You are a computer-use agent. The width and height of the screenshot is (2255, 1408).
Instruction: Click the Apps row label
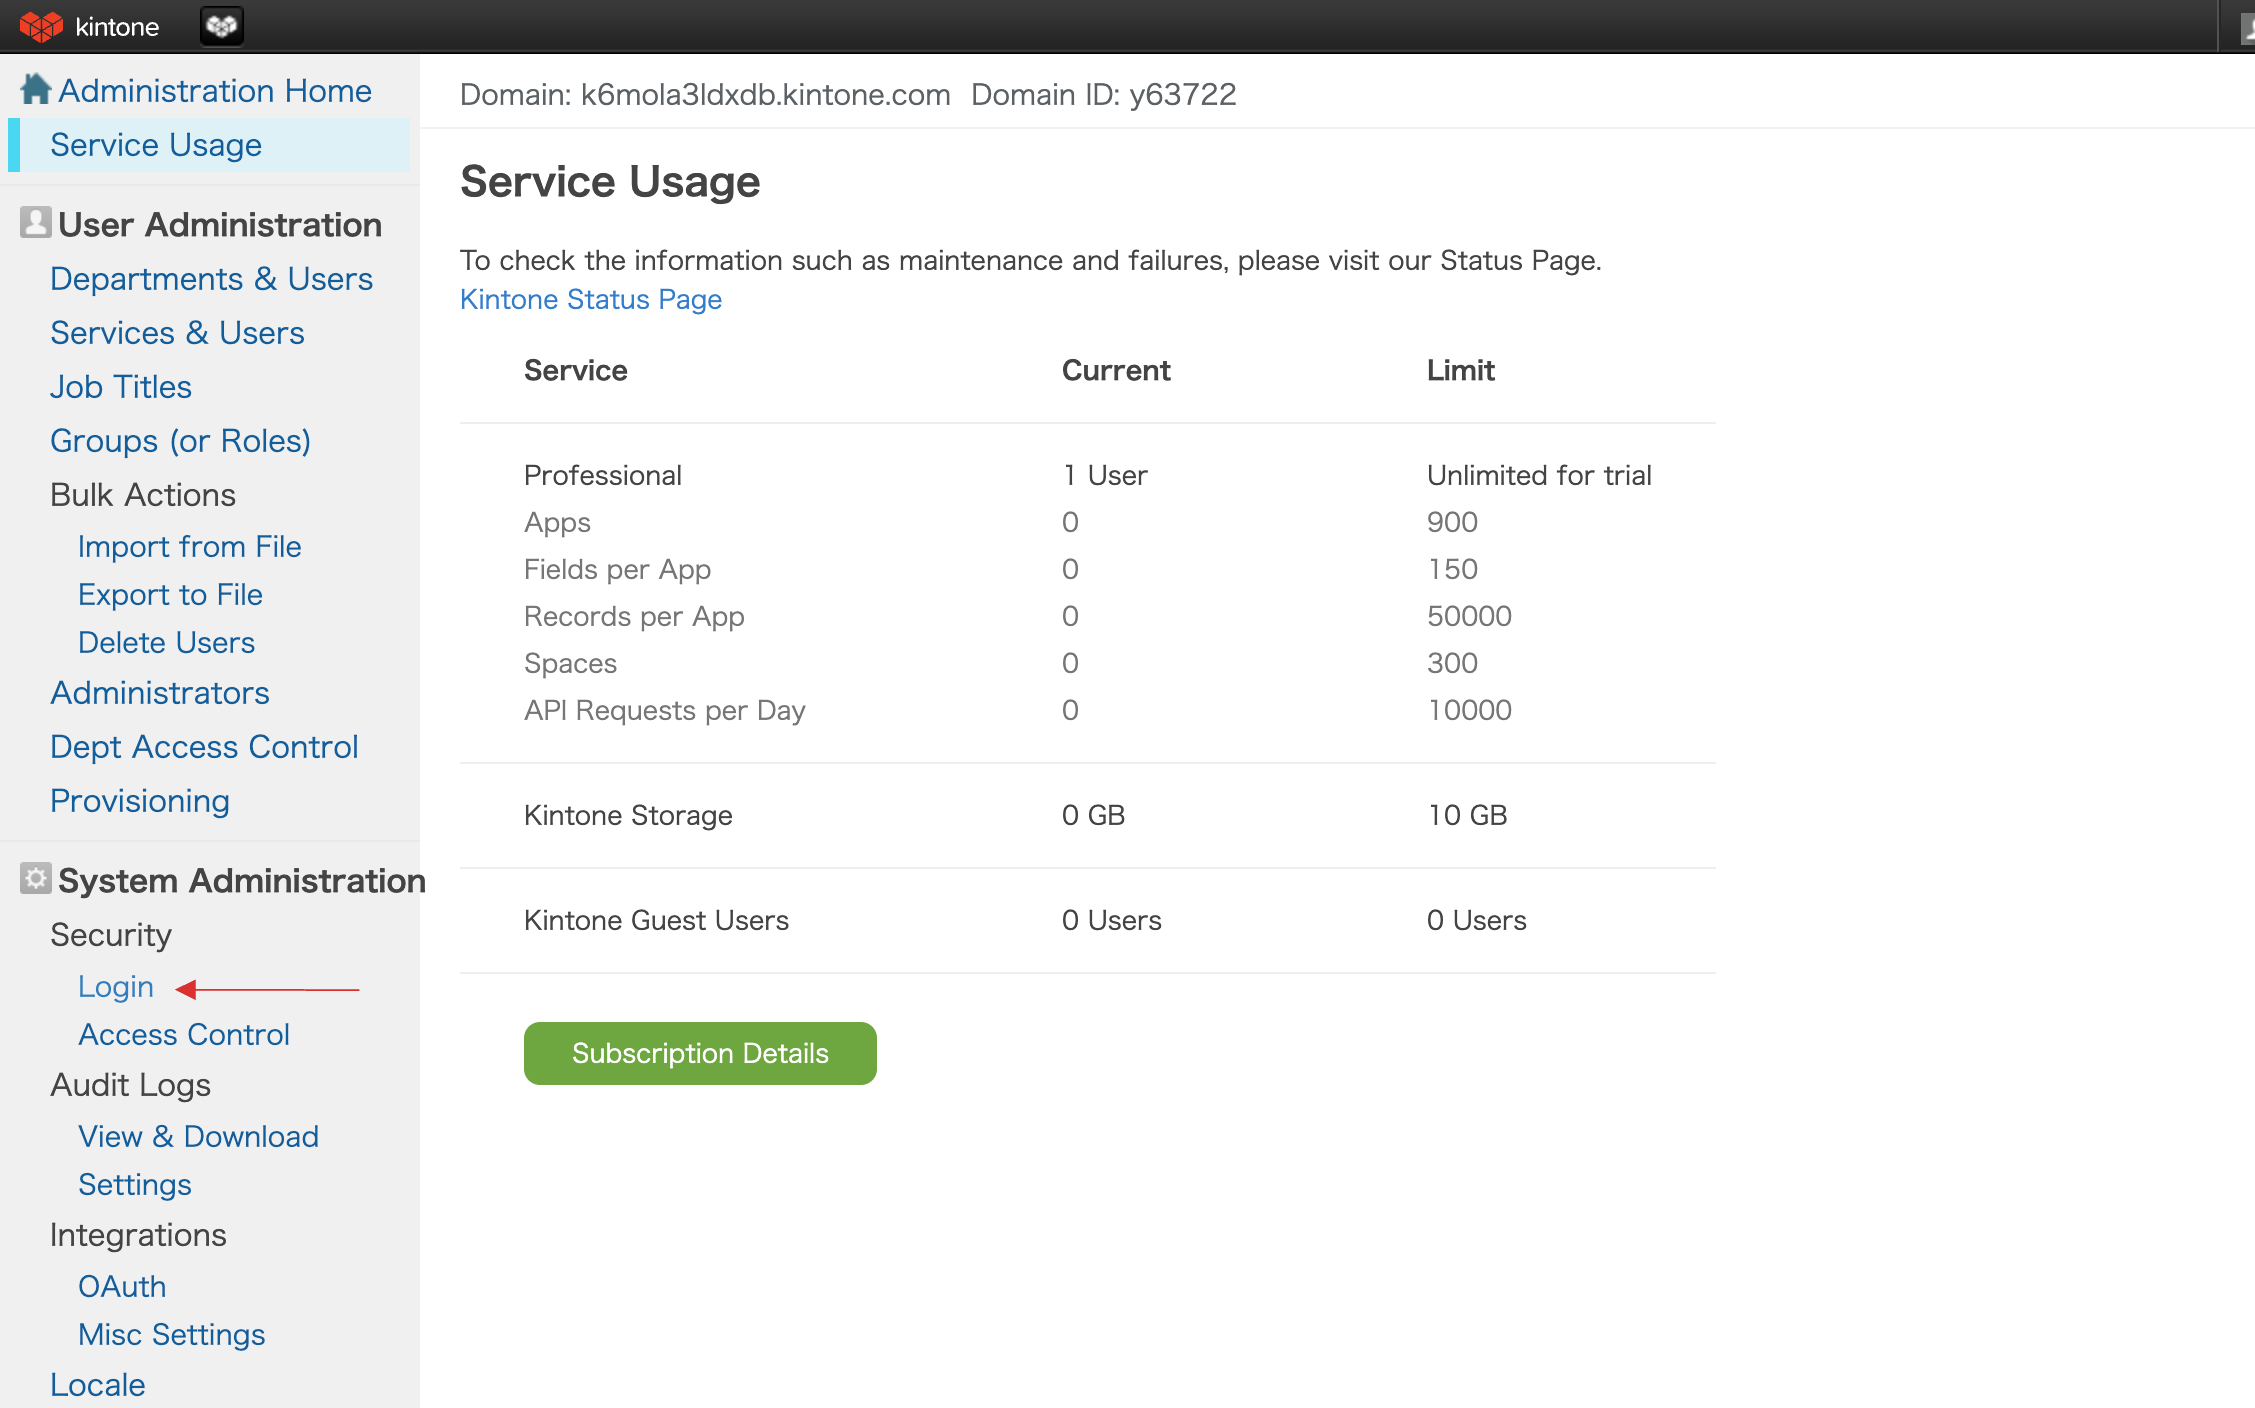(x=557, y=522)
